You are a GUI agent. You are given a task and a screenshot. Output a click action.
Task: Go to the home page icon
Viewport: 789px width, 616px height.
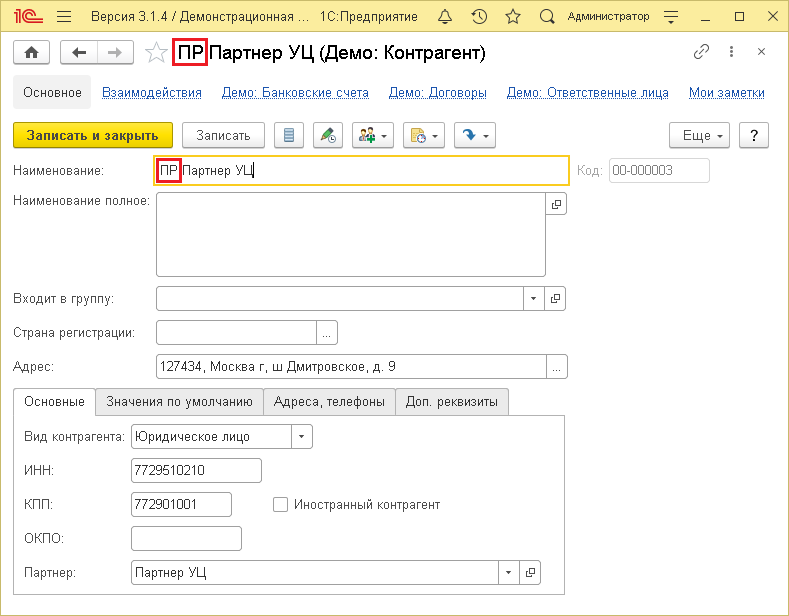[31, 52]
